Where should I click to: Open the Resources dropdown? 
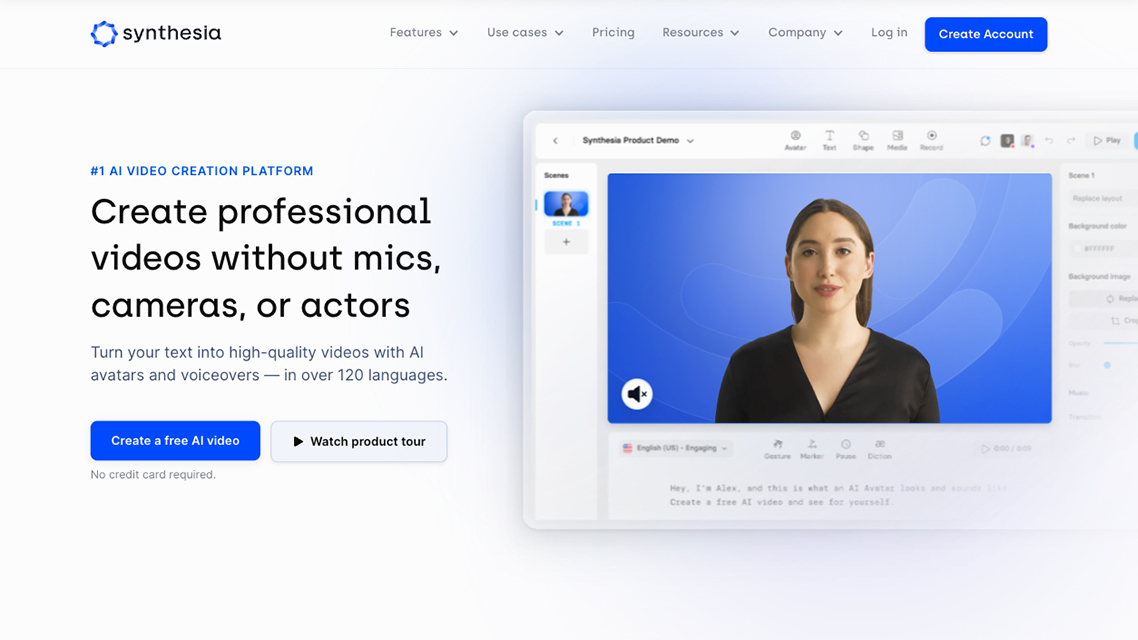pos(700,33)
